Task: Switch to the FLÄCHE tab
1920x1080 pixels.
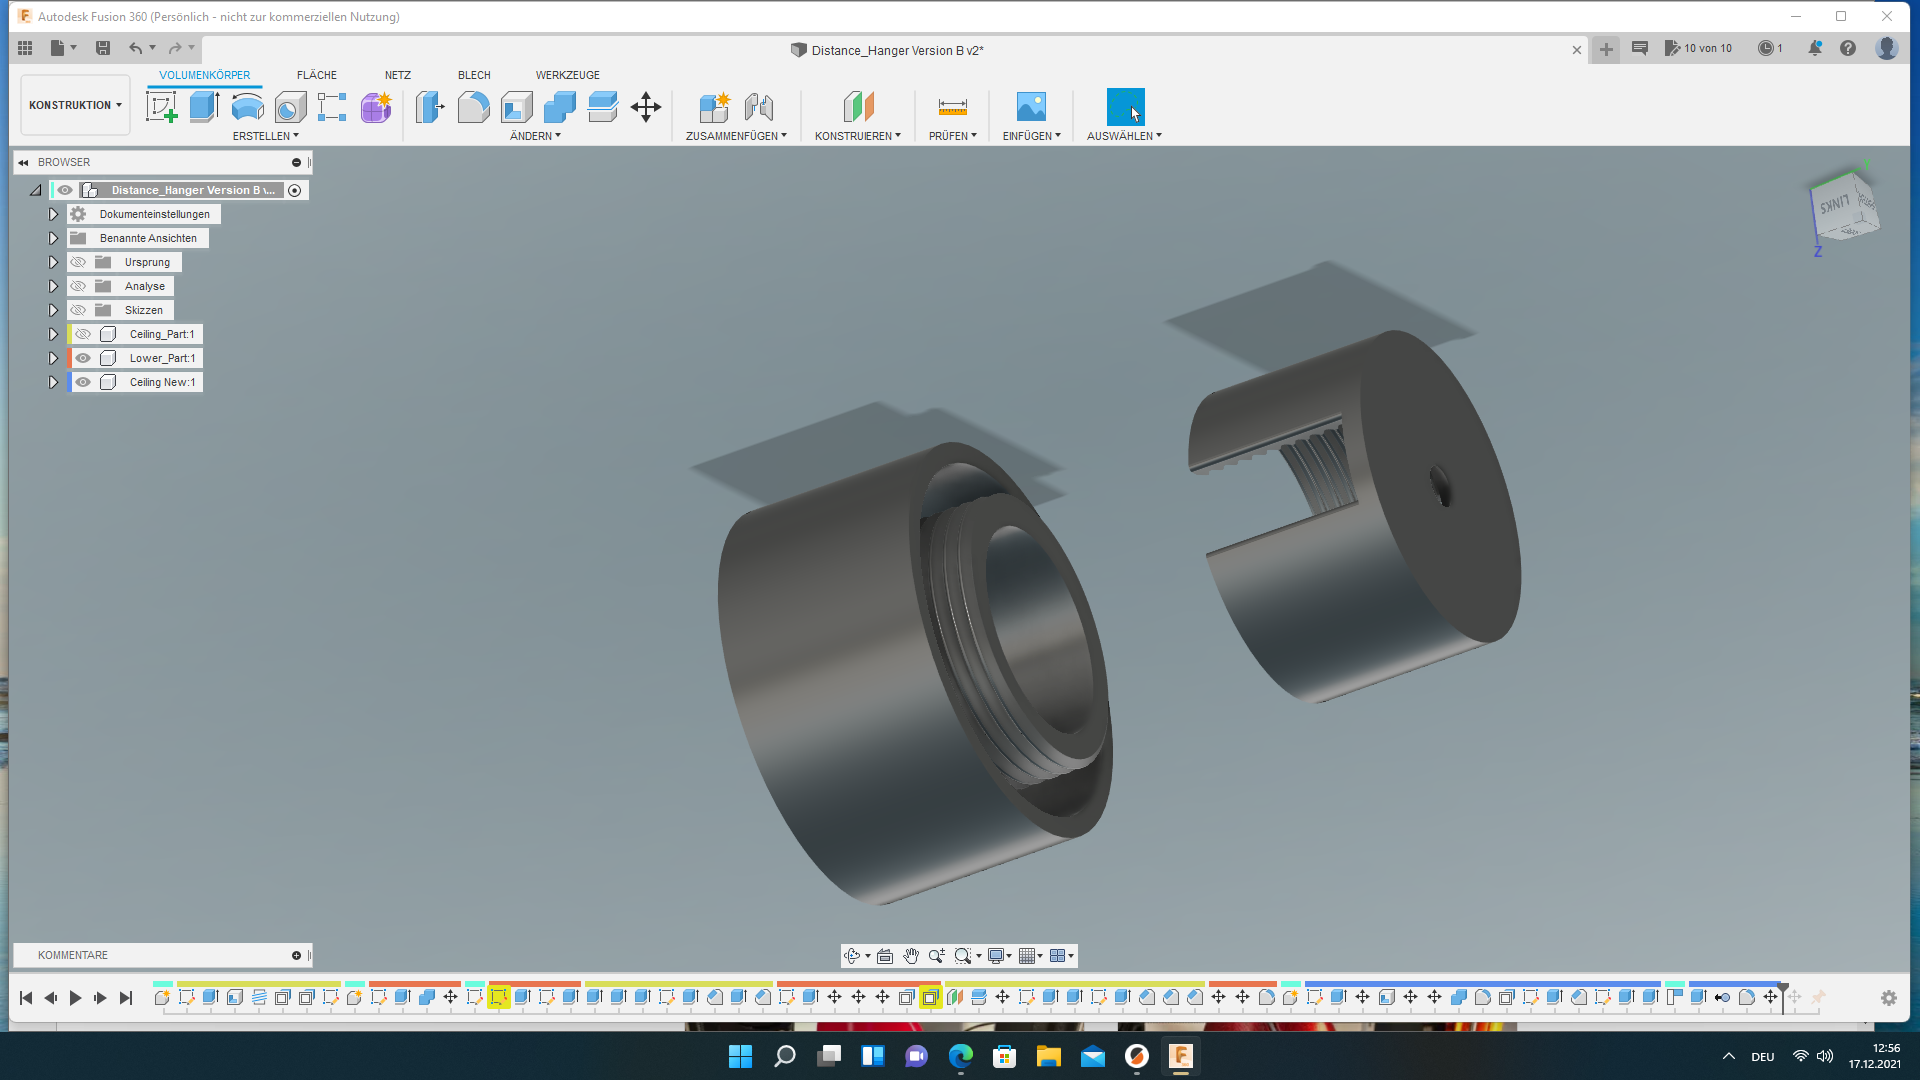Action: coord(317,75)
